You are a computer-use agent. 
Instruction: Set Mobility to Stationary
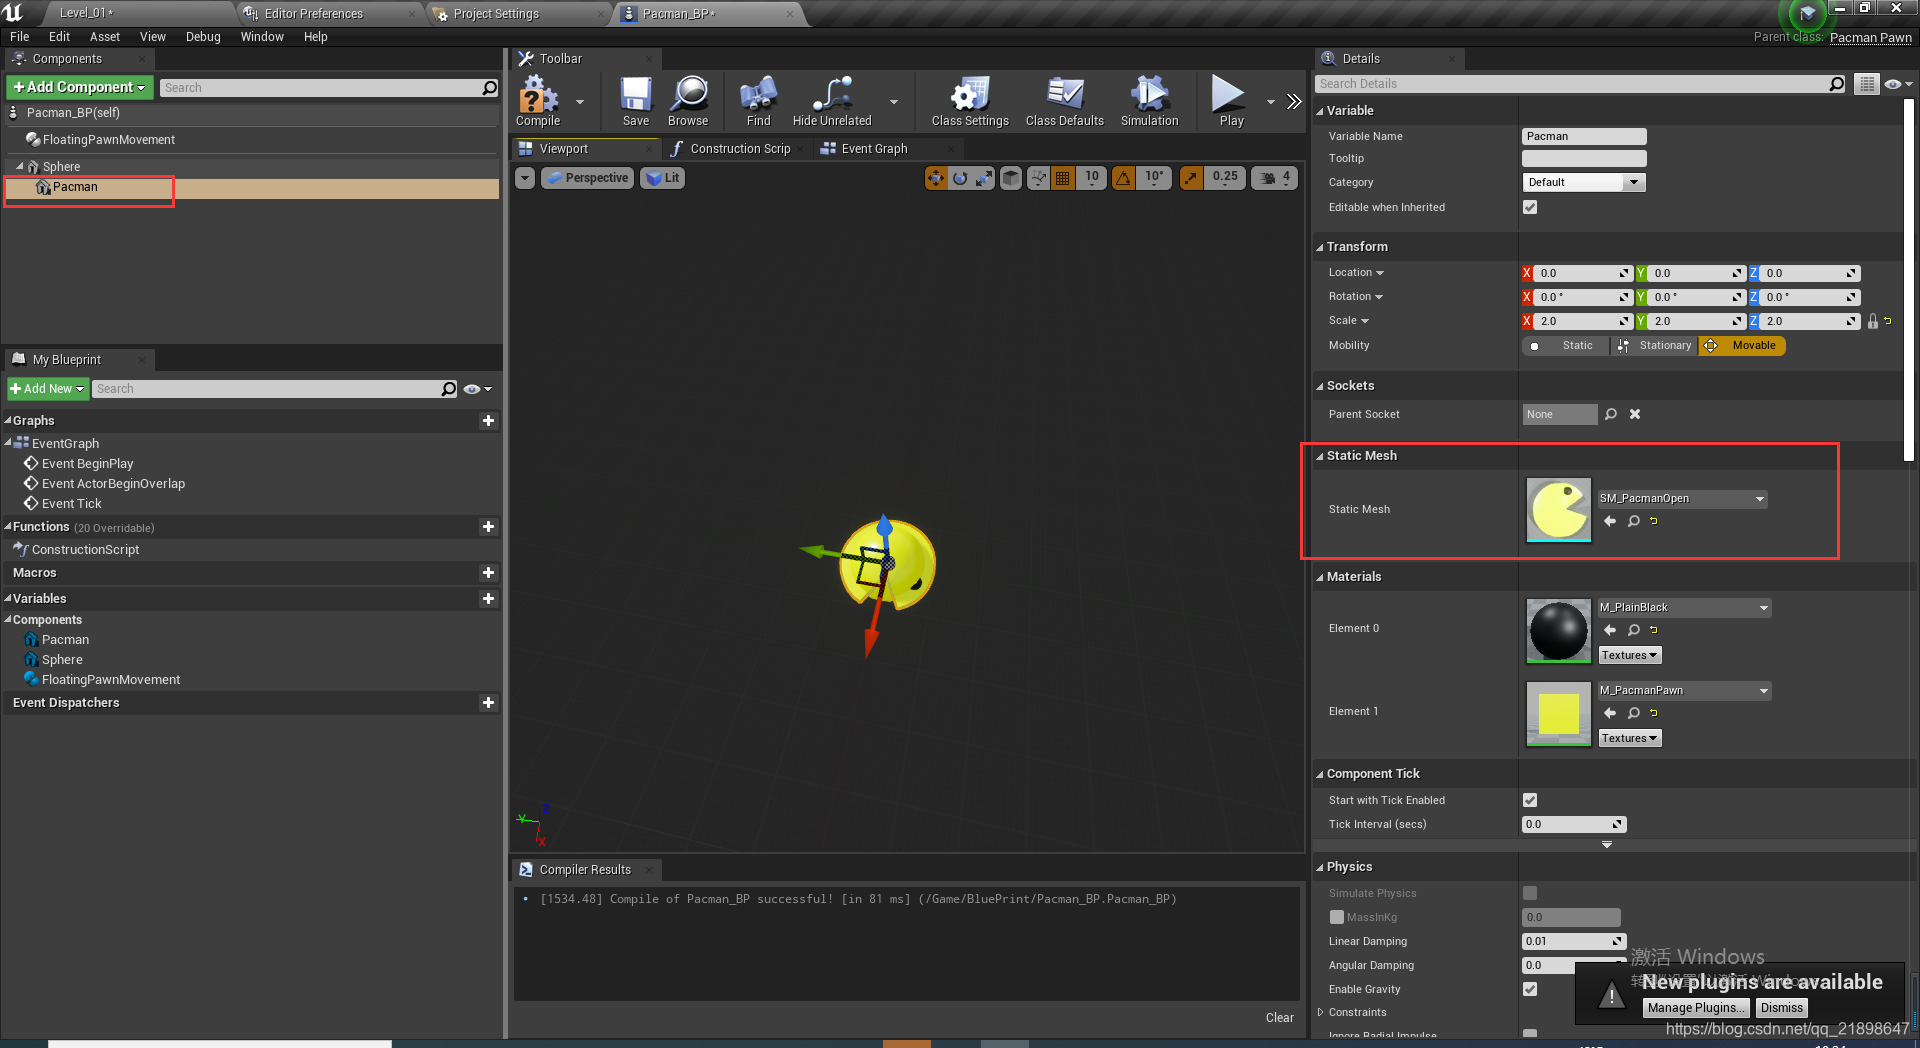click(1654, 346)
